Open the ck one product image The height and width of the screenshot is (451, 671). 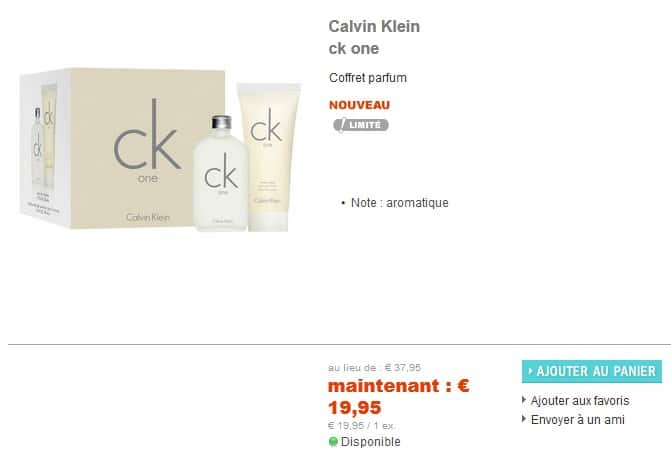(x=160, y=150)
